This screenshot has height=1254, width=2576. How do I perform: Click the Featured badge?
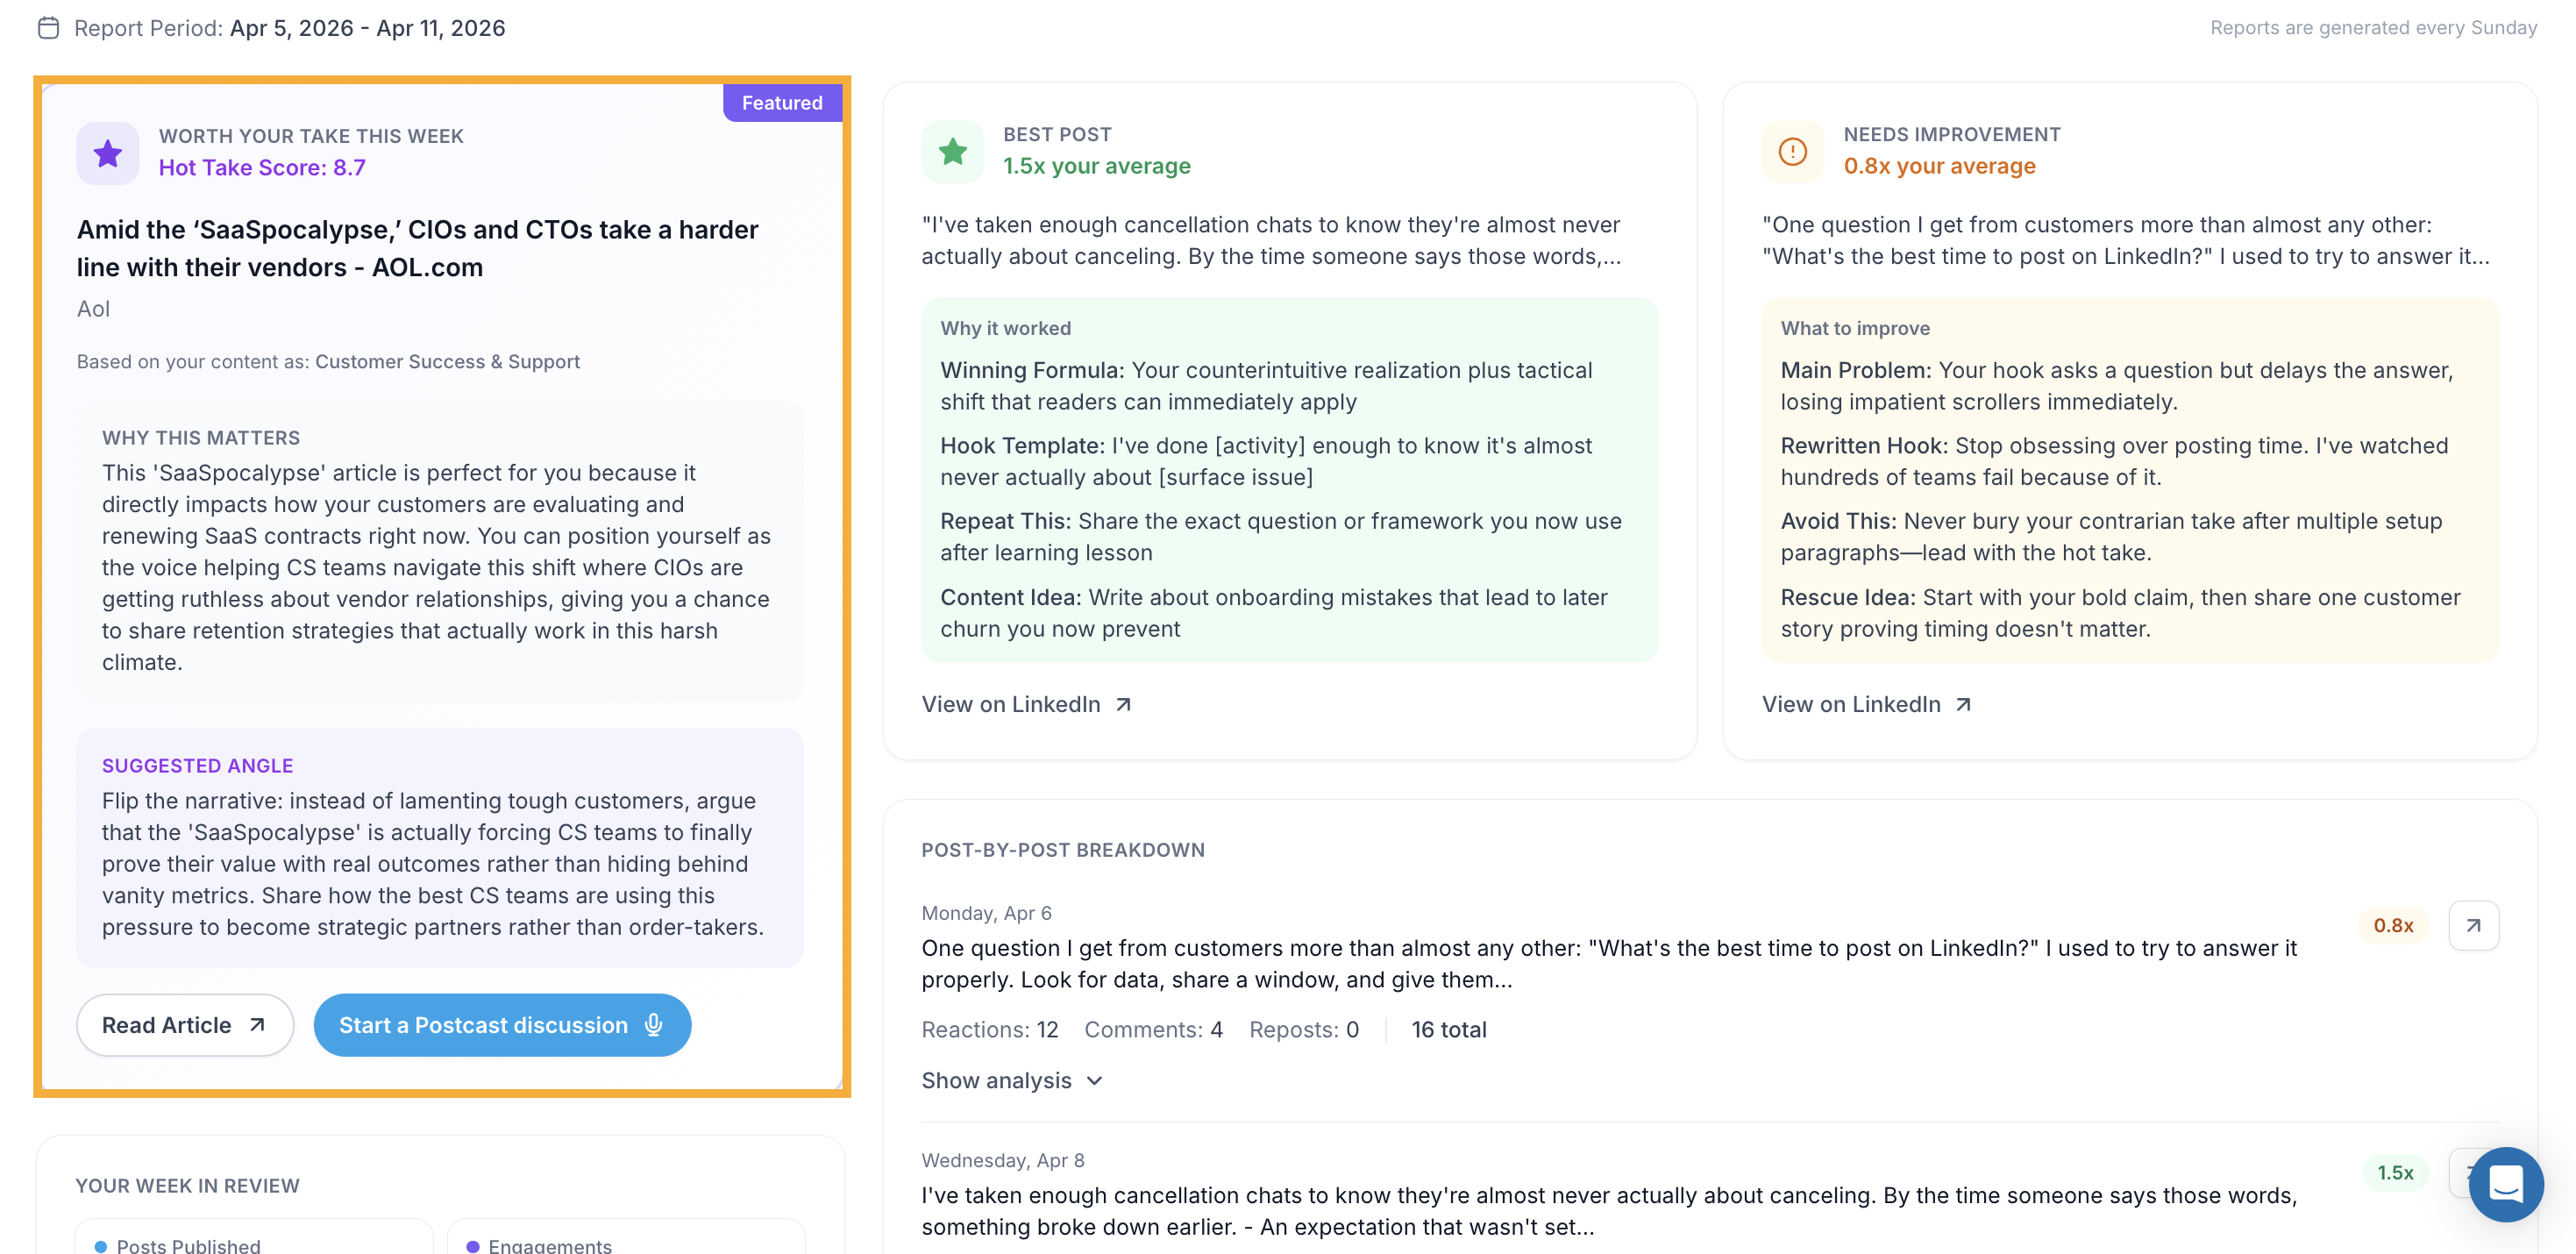[x=782, y=103]
